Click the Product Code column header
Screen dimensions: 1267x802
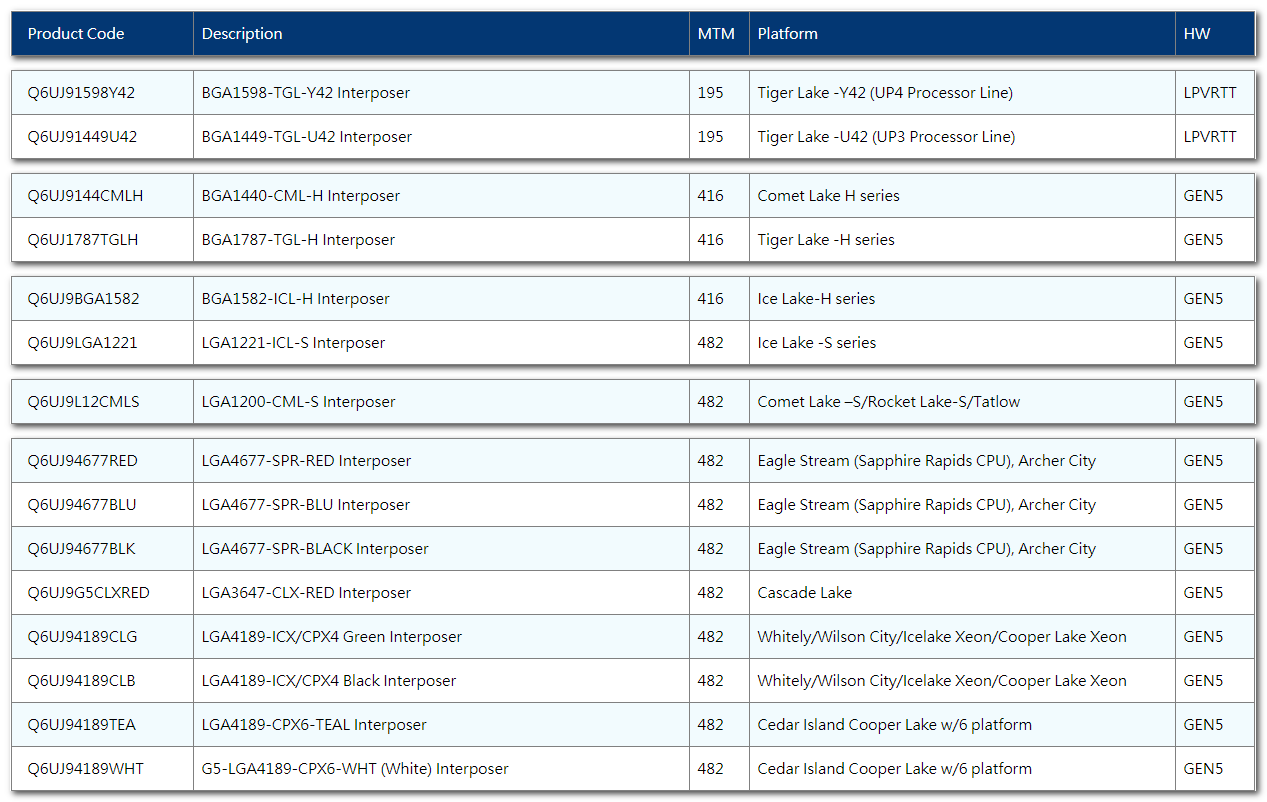click(x=76, y=34)
